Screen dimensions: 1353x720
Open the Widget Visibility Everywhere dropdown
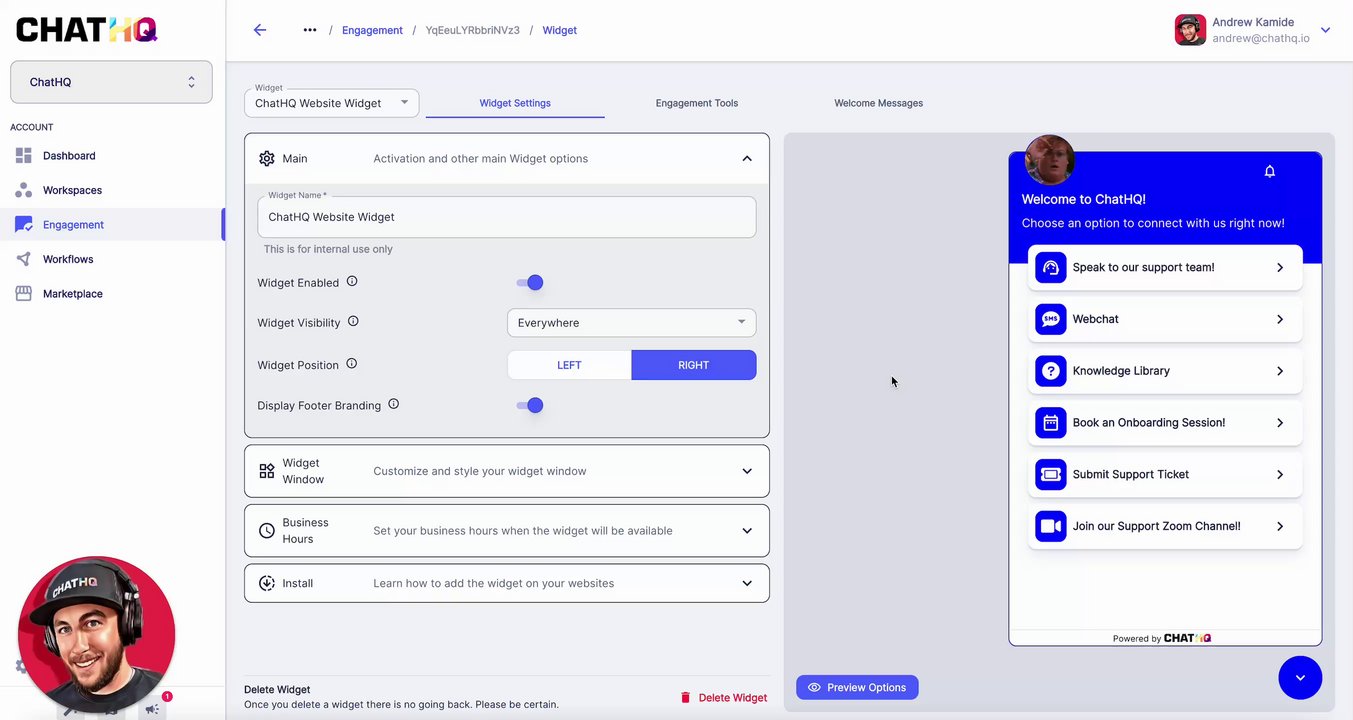631,323
